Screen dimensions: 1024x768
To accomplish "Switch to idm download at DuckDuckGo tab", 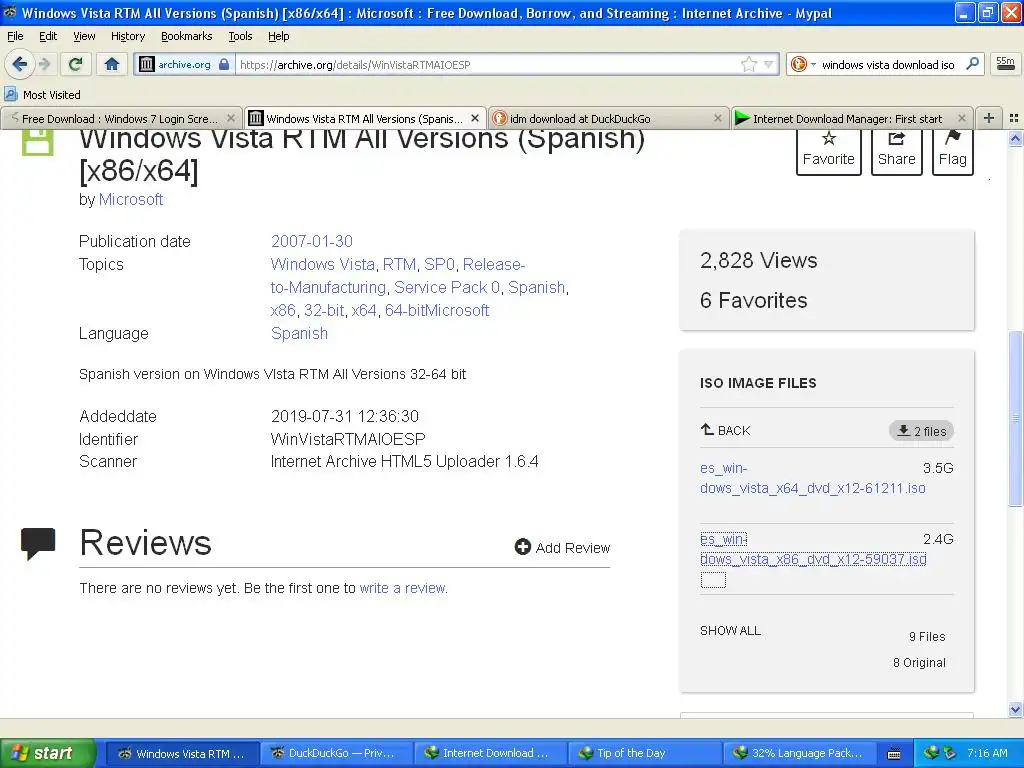I will (609, 118).
